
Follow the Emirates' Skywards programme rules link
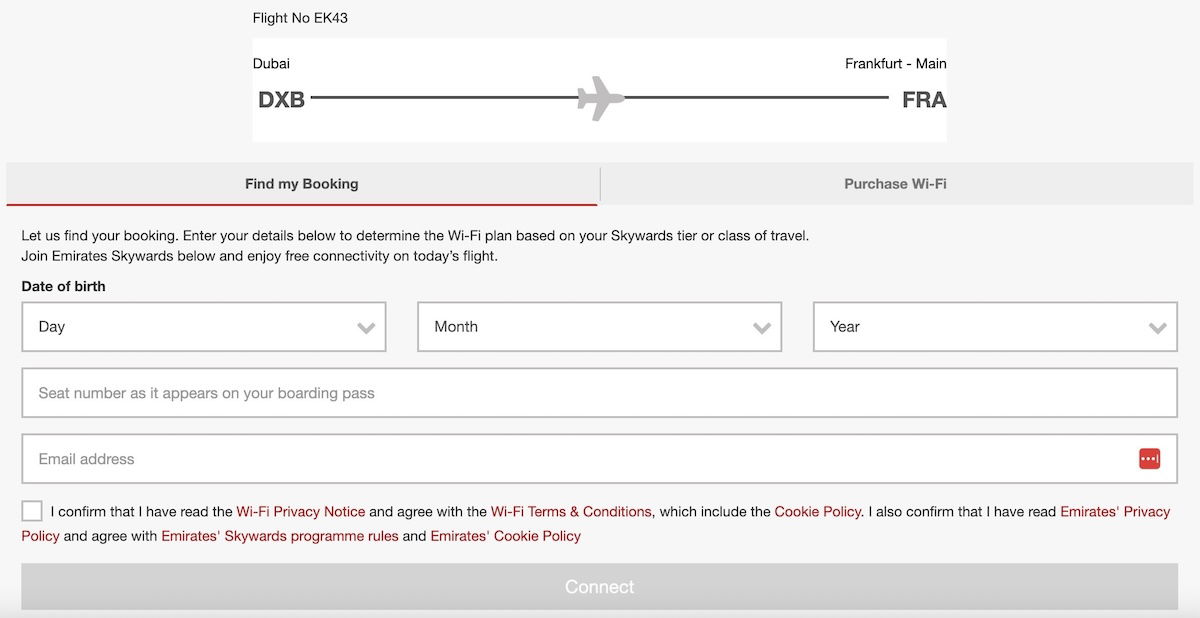click(x=280, y=536)
